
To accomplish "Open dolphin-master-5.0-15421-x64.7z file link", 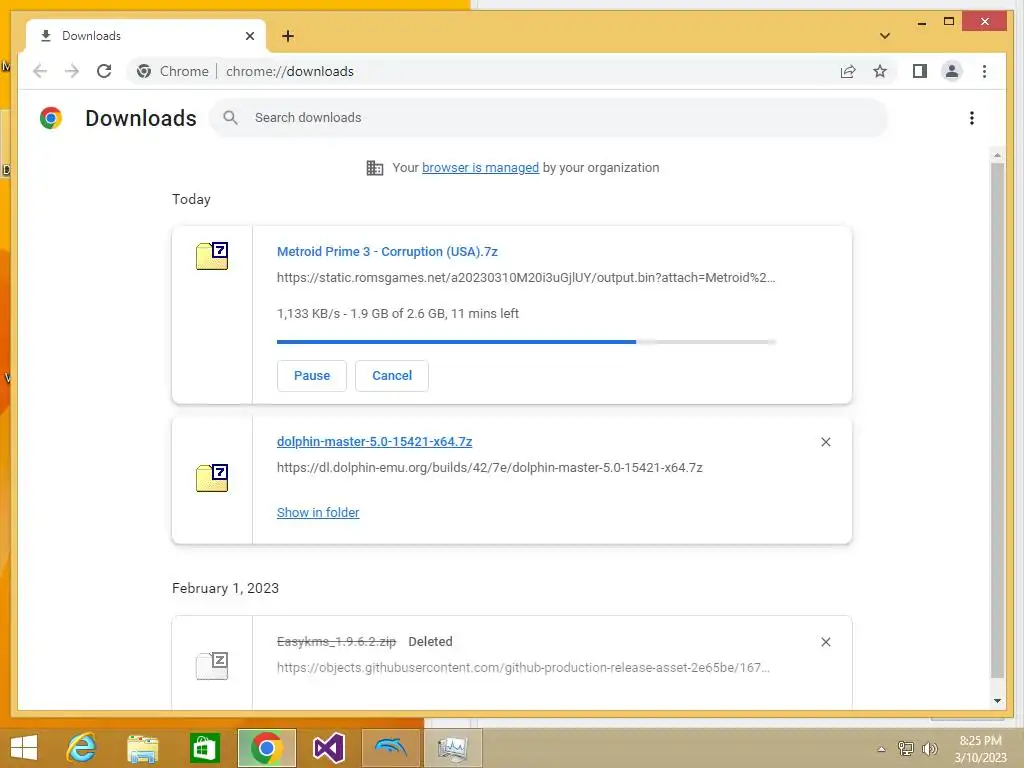I will (374, 441).
